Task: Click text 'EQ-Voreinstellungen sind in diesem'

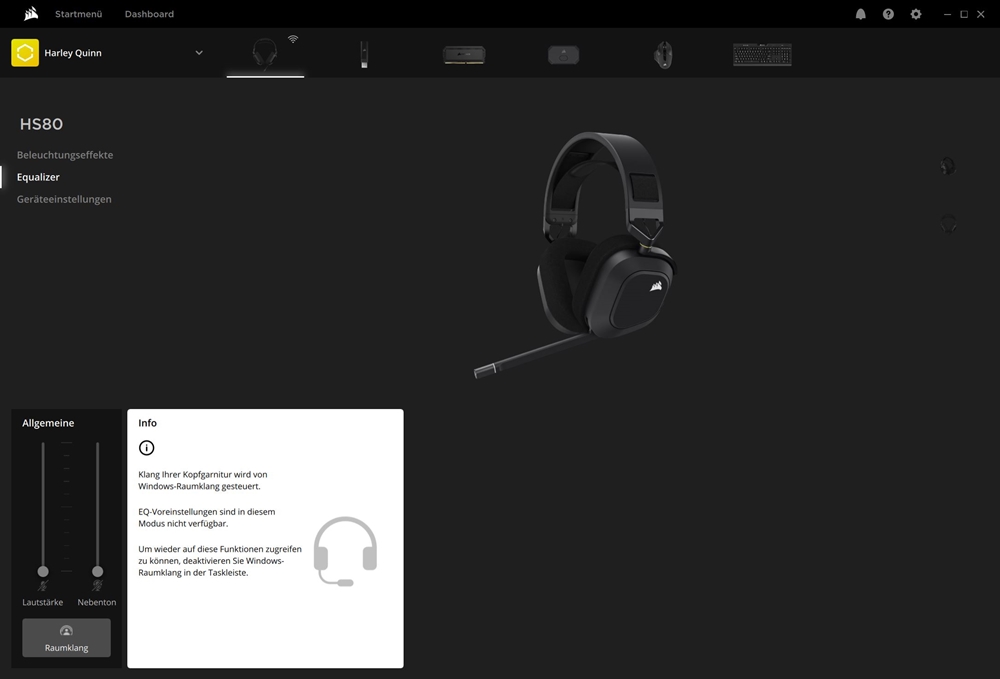Action: tap(207, 511)
